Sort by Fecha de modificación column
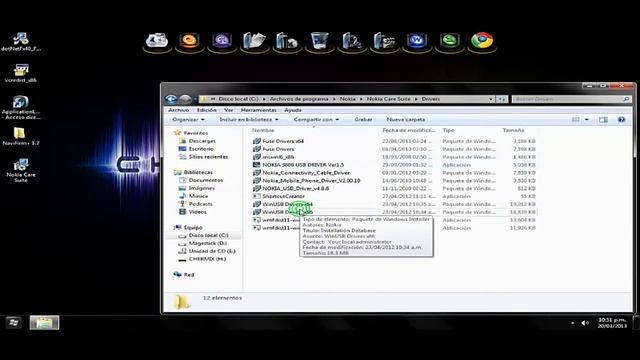The image size is (640, 360). [409, 130]
